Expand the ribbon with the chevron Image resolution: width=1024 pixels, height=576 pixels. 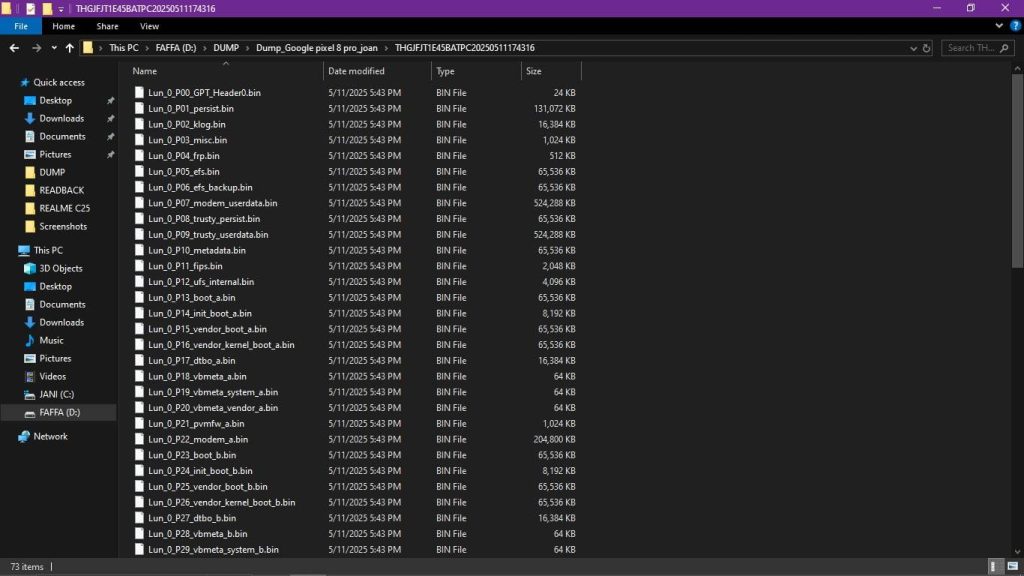(x=998, y=26)
